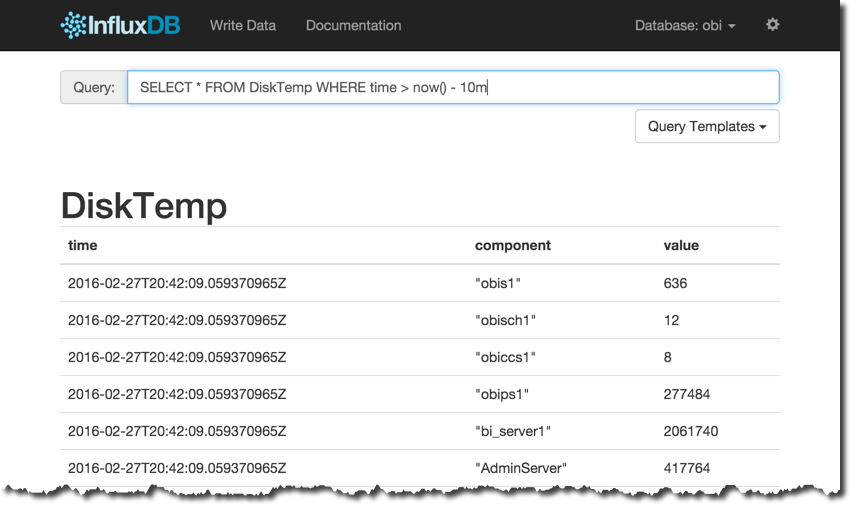This screenshot has width=850, height=506.
Task: Select the "obisch1" component cell
Action: (x=506, y=320)
